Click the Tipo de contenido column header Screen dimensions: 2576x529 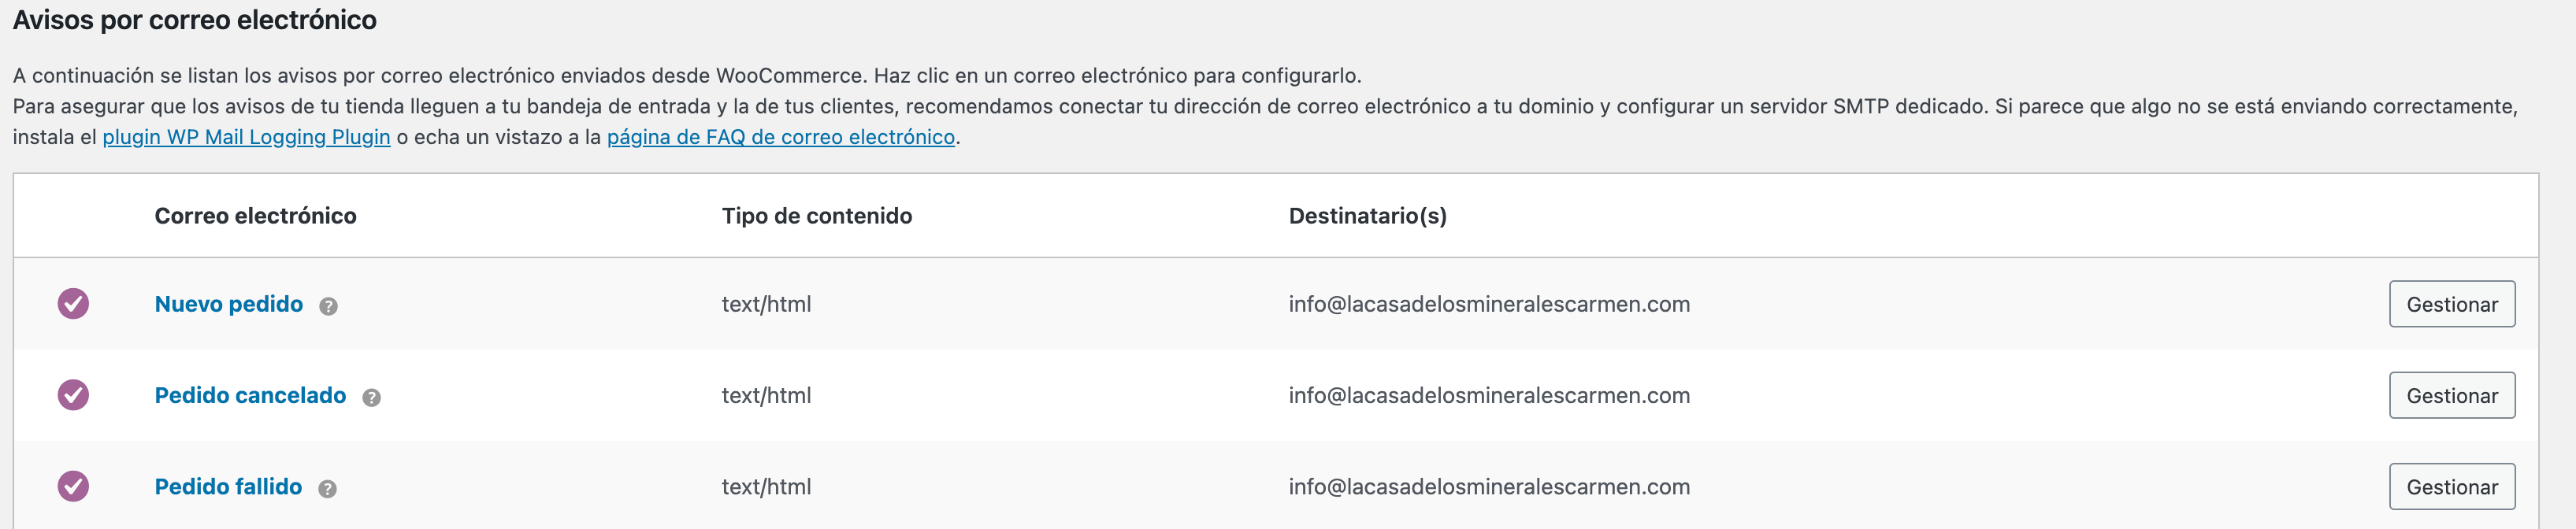[x=817, y=216]
